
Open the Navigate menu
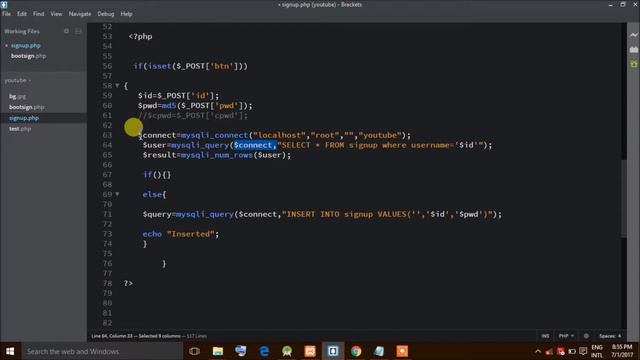tap(80, 14)
